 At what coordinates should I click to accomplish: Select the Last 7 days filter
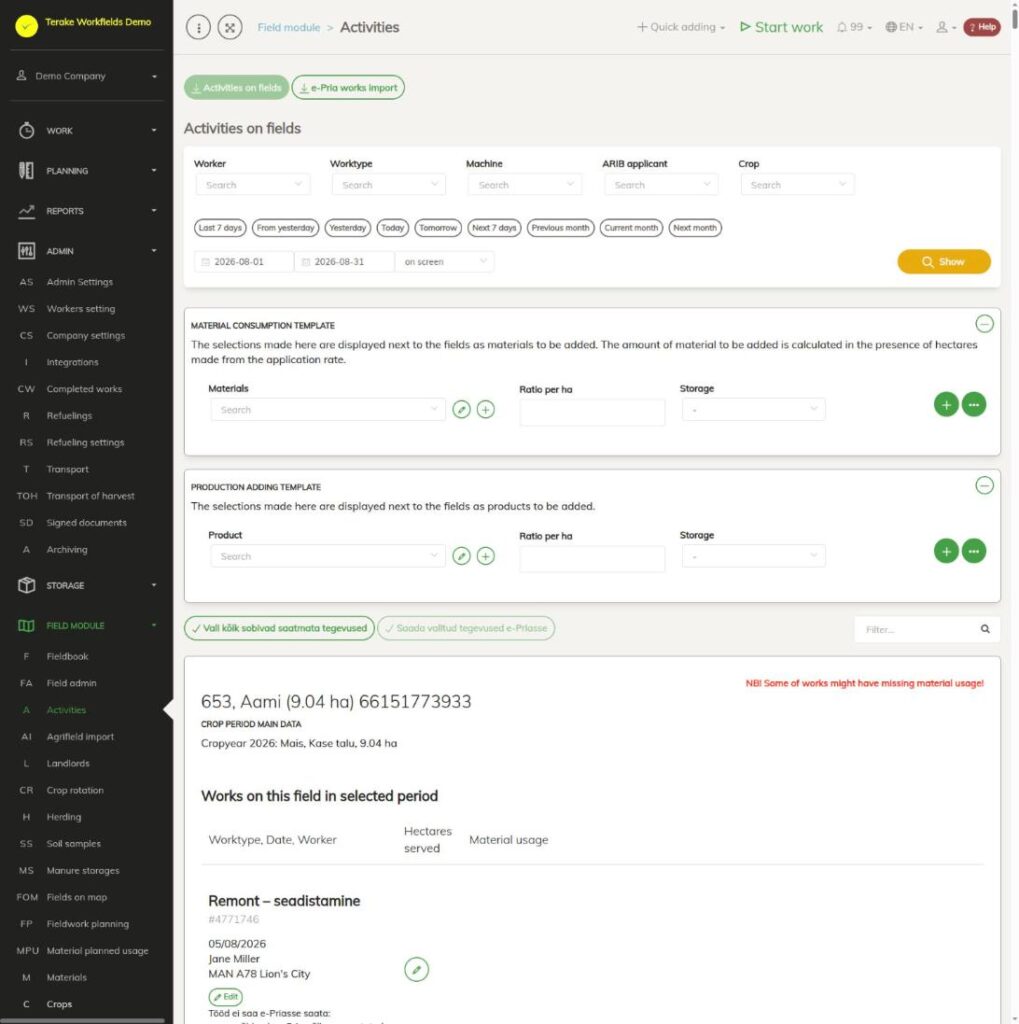tap(220, 228)
